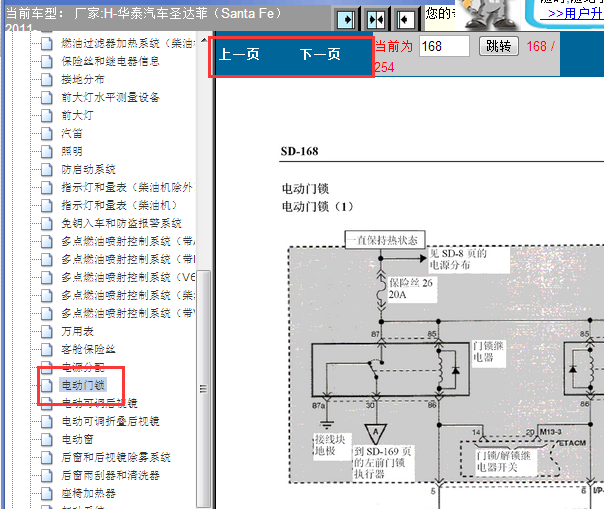Click document icon beside 电动门锁

pyautogui.click(x=47, y=385)
